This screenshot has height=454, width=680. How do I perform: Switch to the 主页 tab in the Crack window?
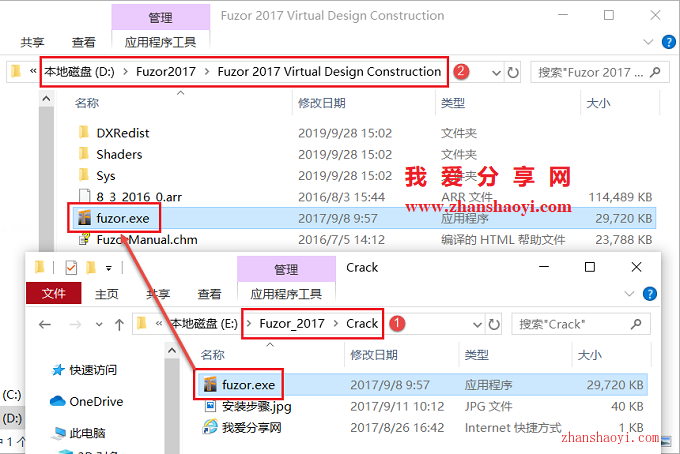(106, 294)
